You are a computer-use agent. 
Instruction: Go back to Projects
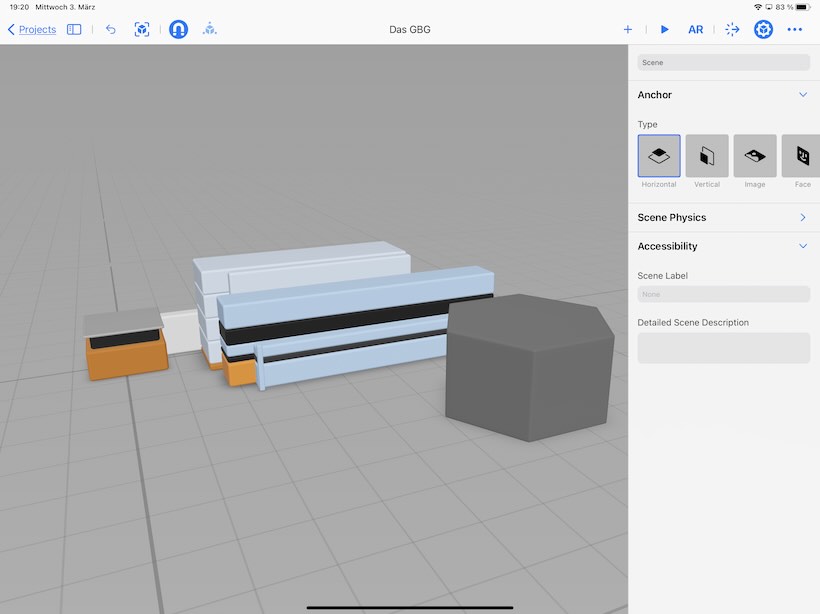32,30
